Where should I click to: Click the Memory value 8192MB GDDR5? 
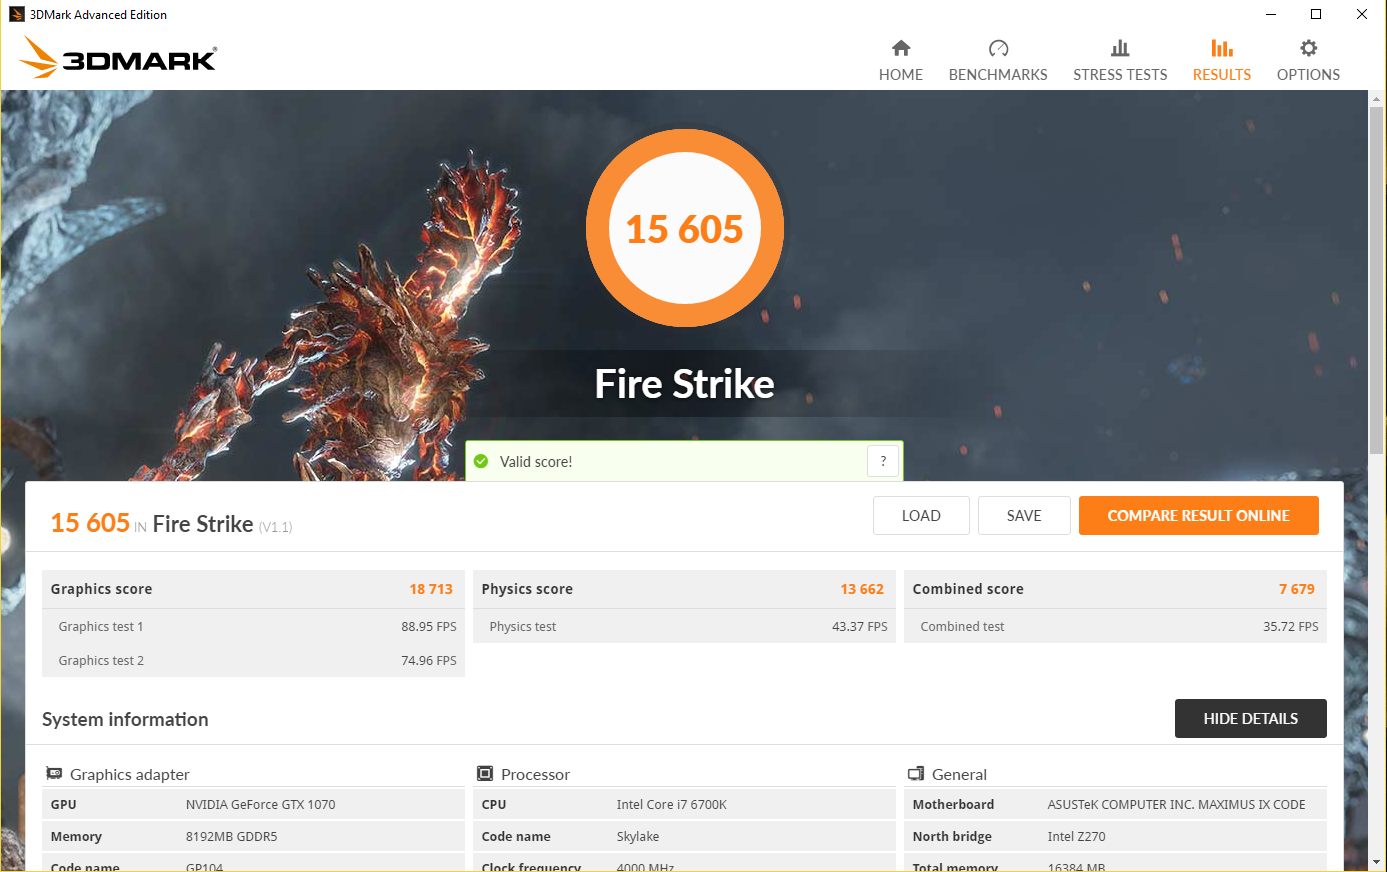pyautogui.click(x=232, y=837)
